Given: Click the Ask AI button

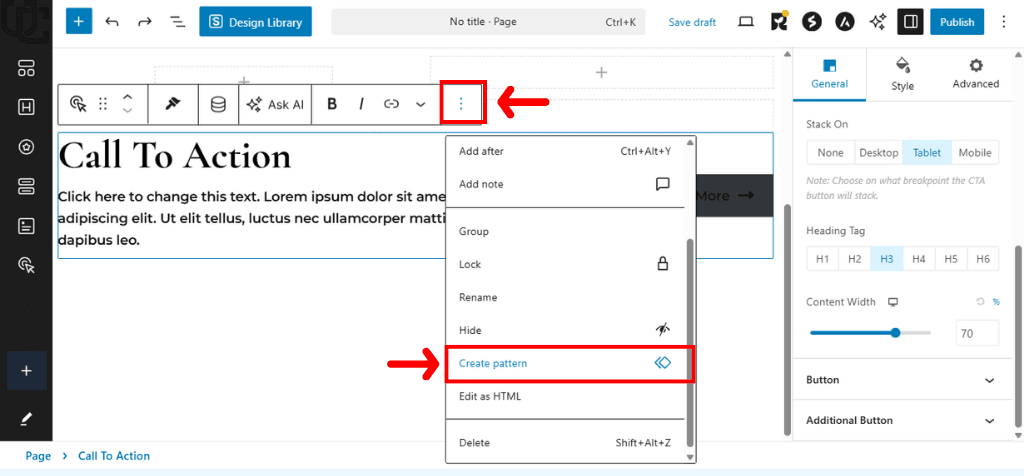Looking at the screenshot, I should (275, 104).
